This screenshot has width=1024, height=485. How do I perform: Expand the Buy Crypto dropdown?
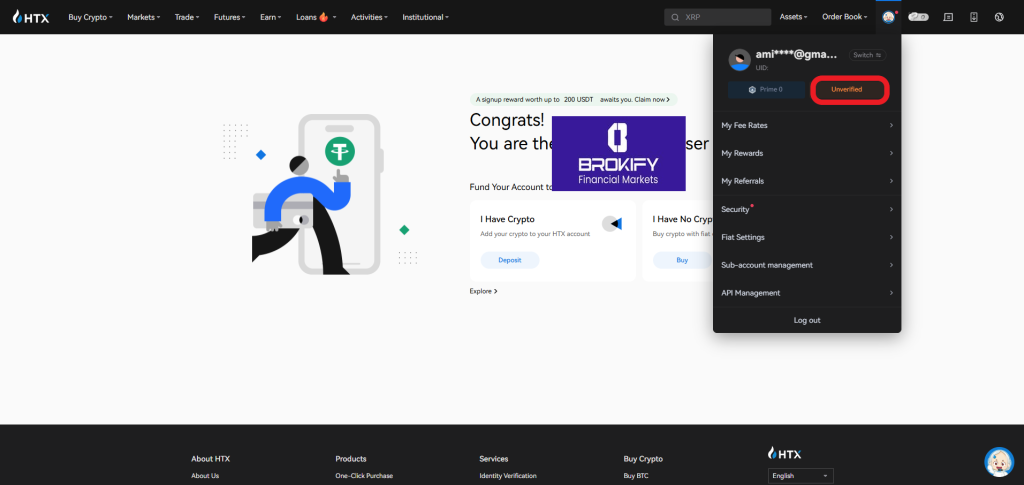pyautogui.click(x=90, y=17)
